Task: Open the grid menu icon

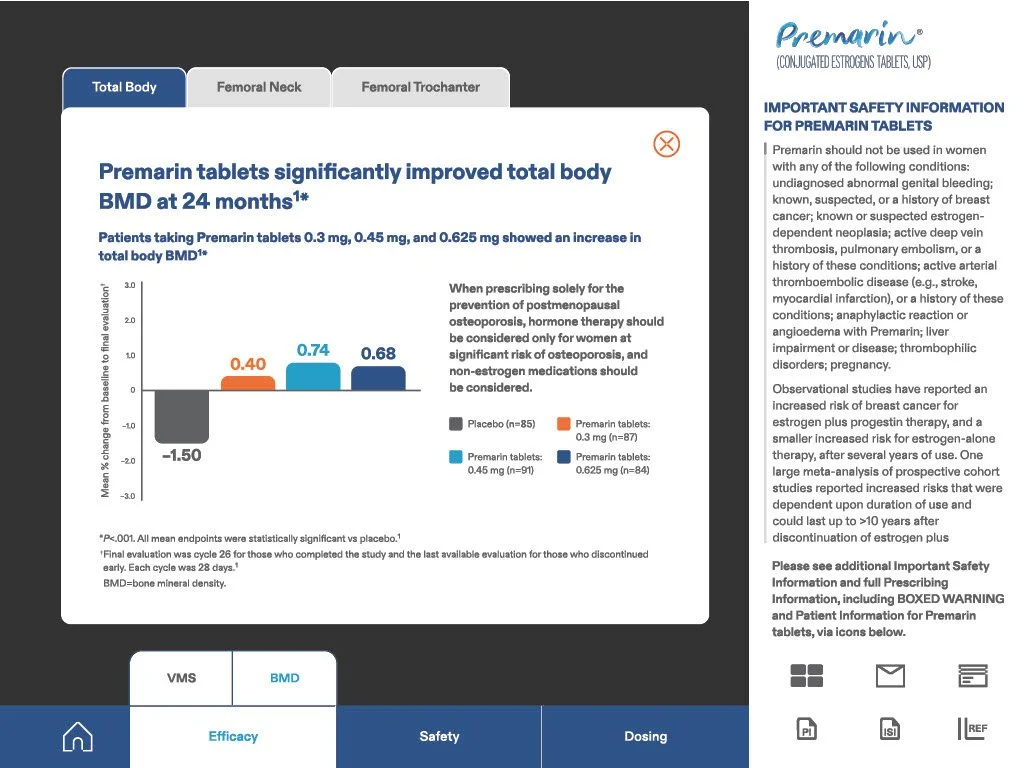Action: (x=807, y=675)
